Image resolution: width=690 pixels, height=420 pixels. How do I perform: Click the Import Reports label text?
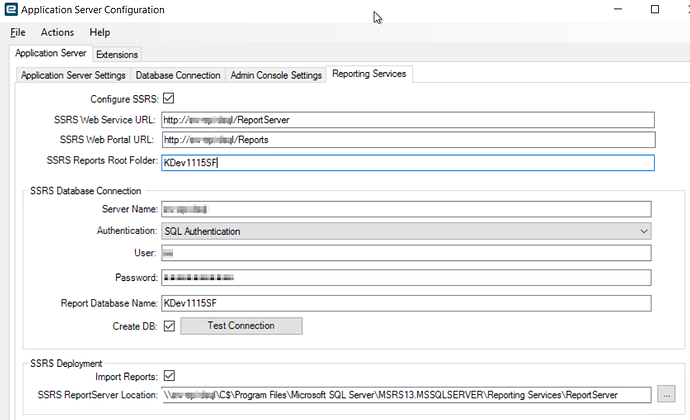pyautogui.click(x=126, y=377)
